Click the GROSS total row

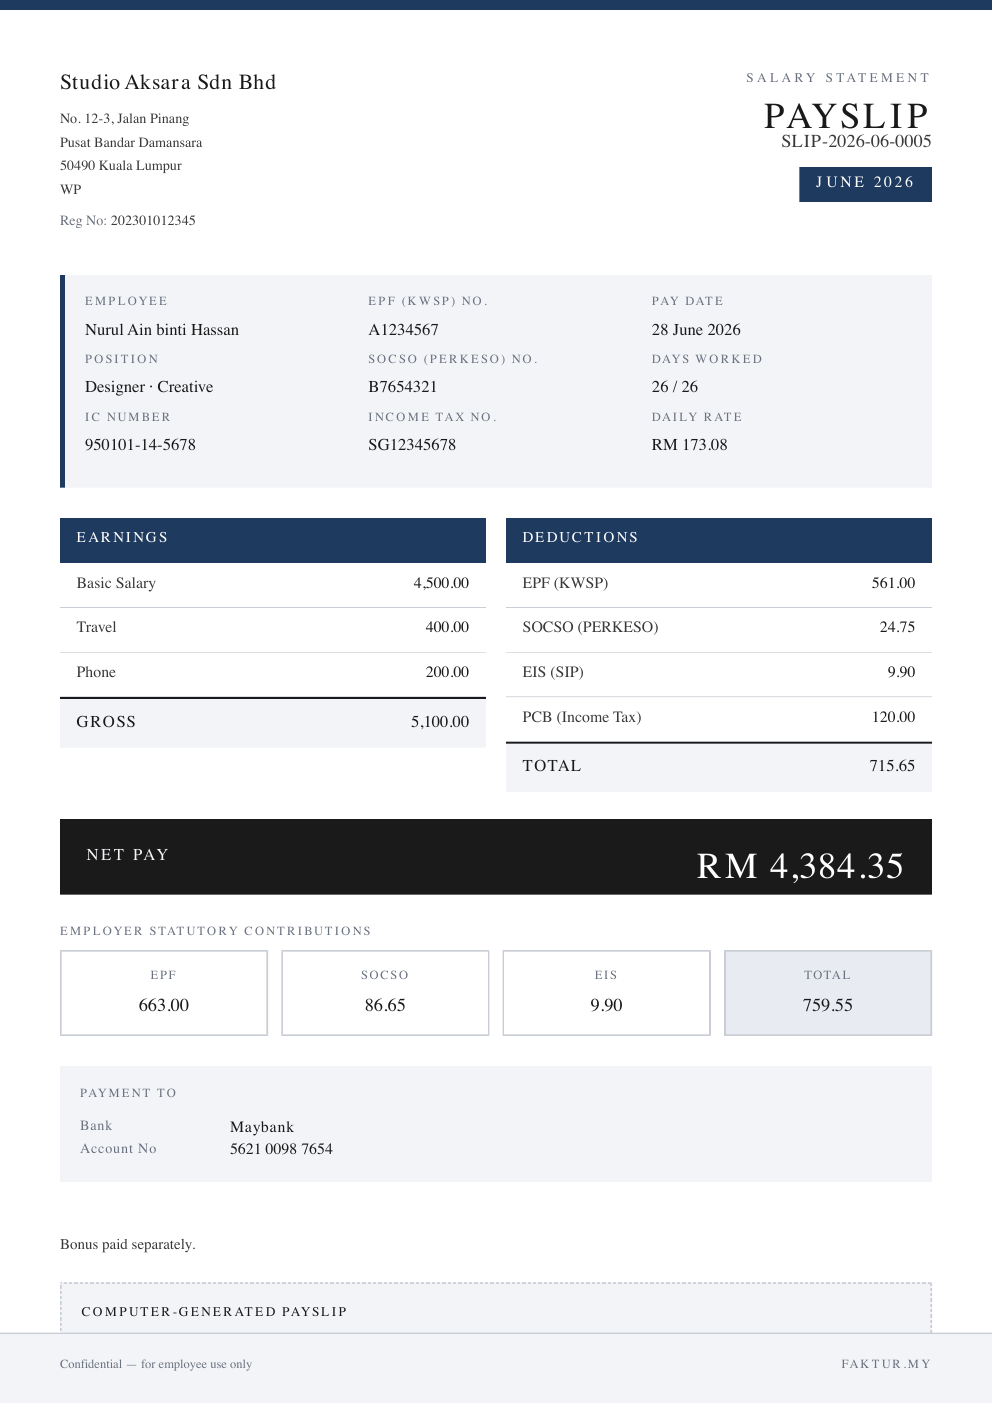tap(273, 722)
